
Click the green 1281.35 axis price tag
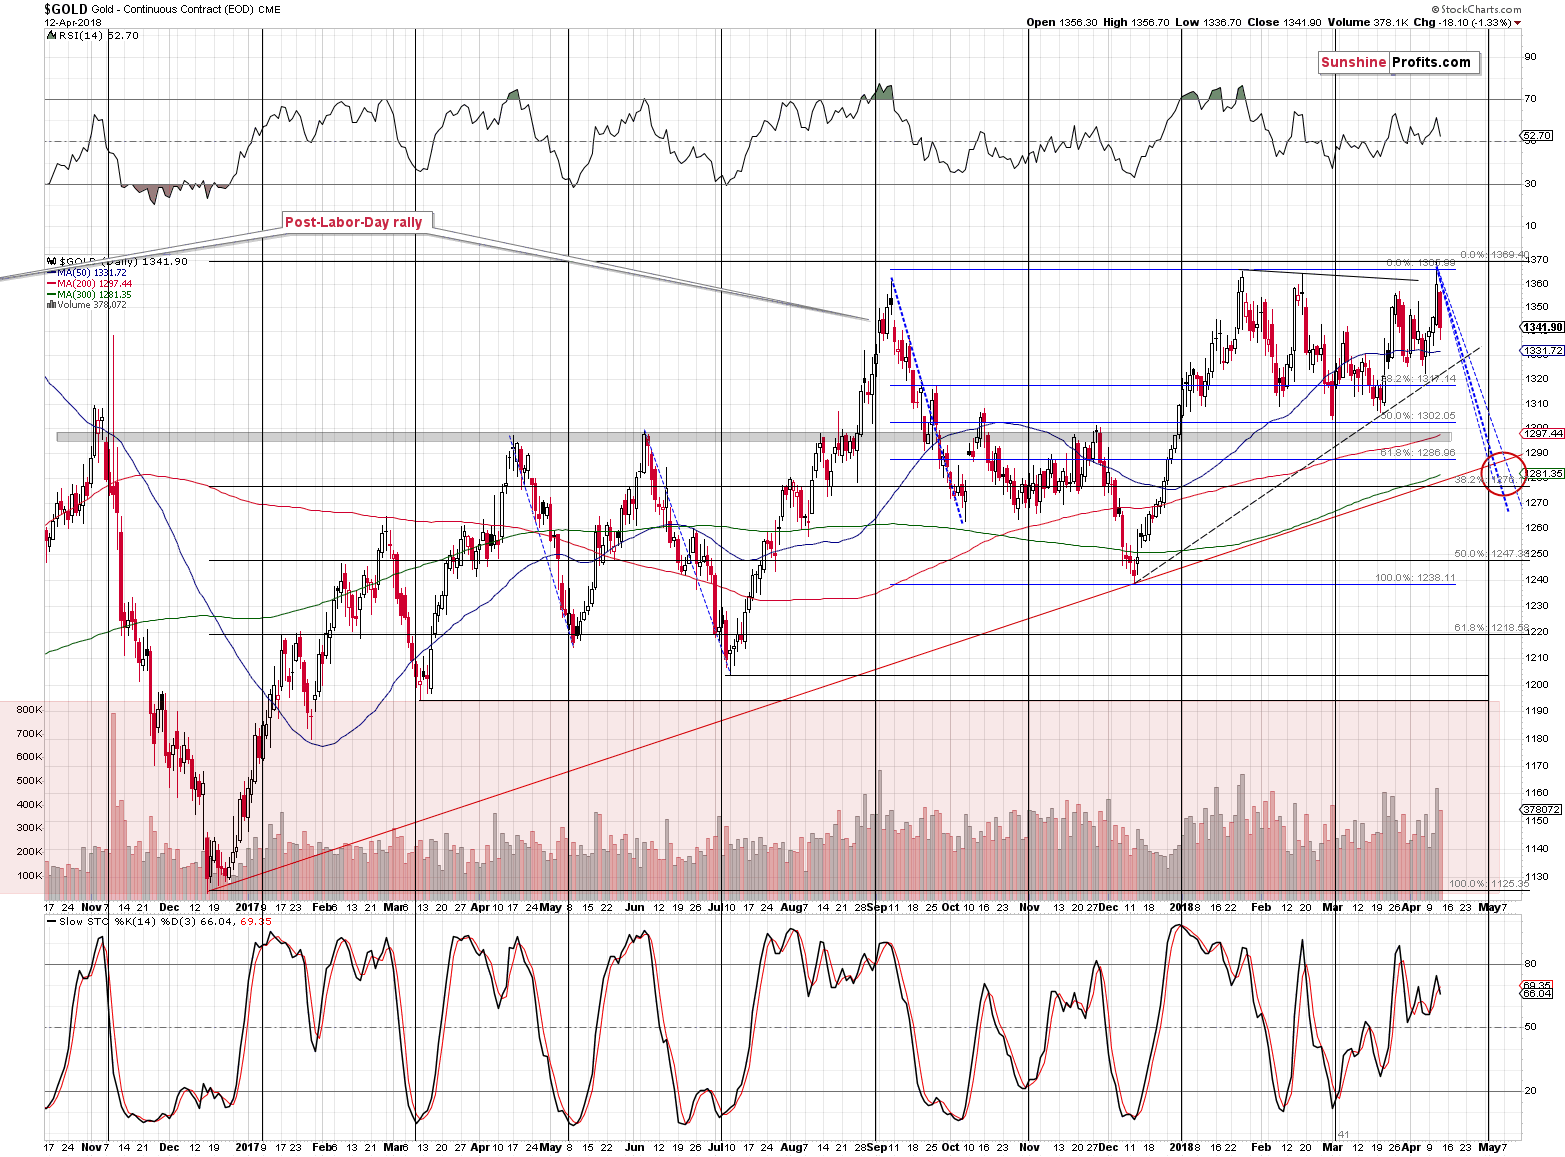coord(1544,474)
